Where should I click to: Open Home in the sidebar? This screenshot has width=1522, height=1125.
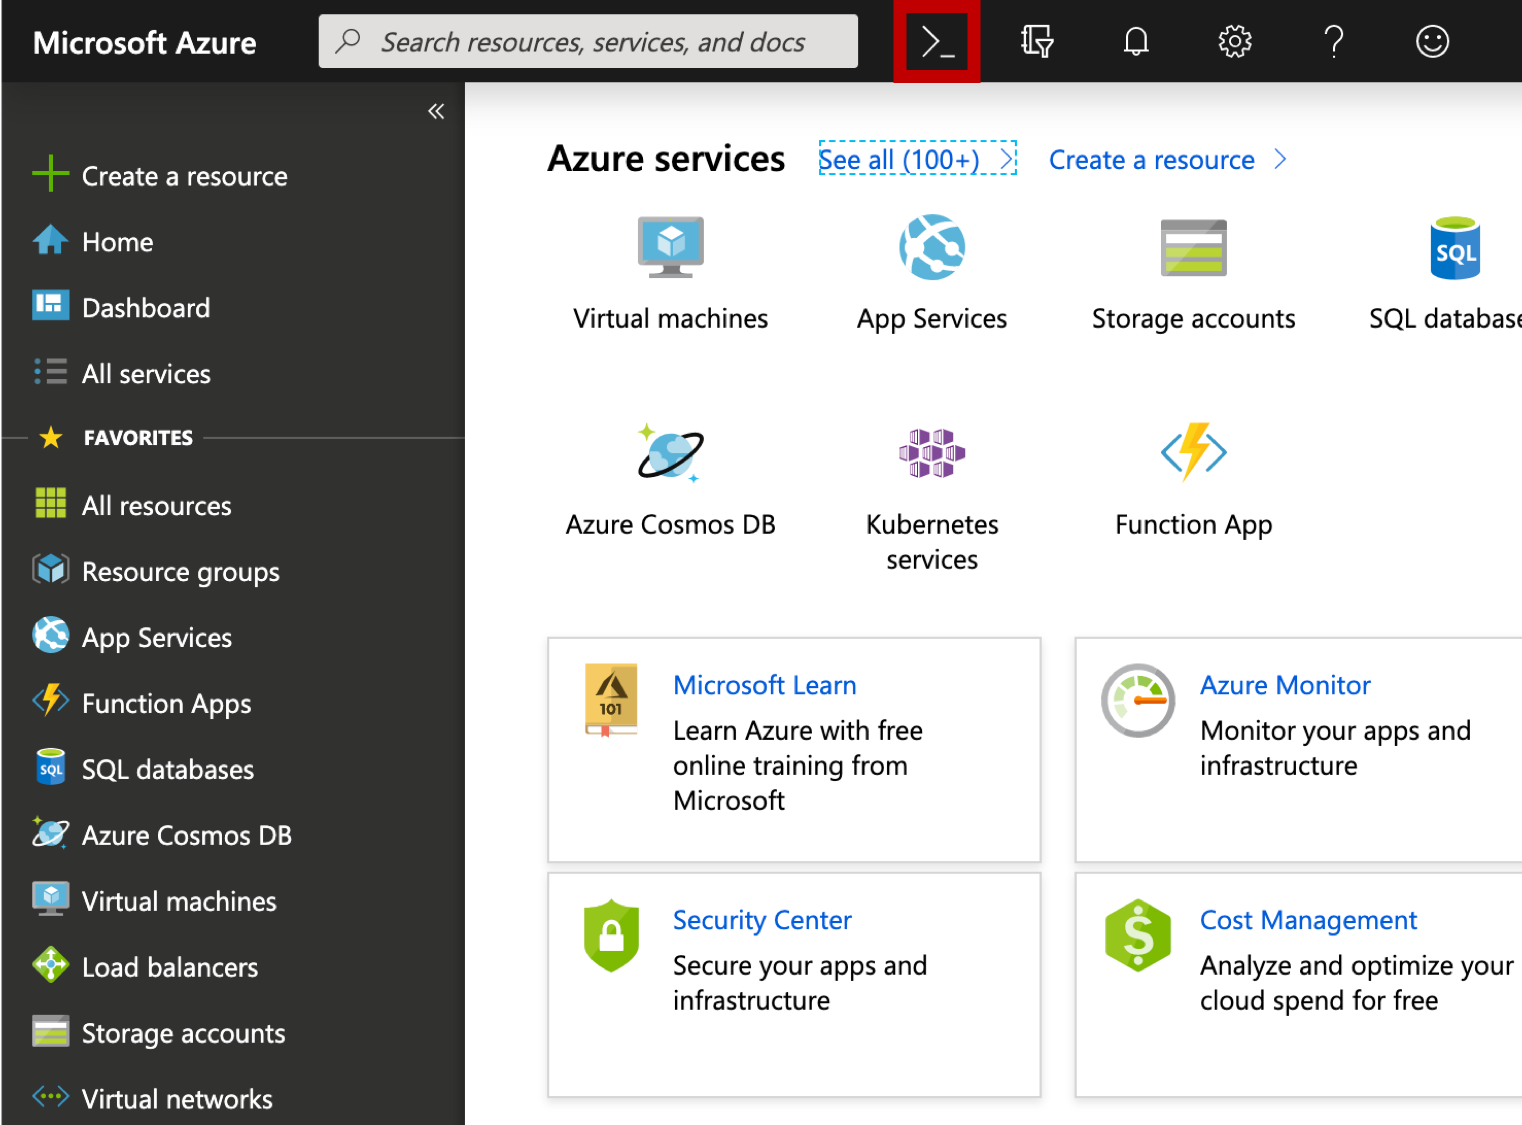click(x=117, y=242)
